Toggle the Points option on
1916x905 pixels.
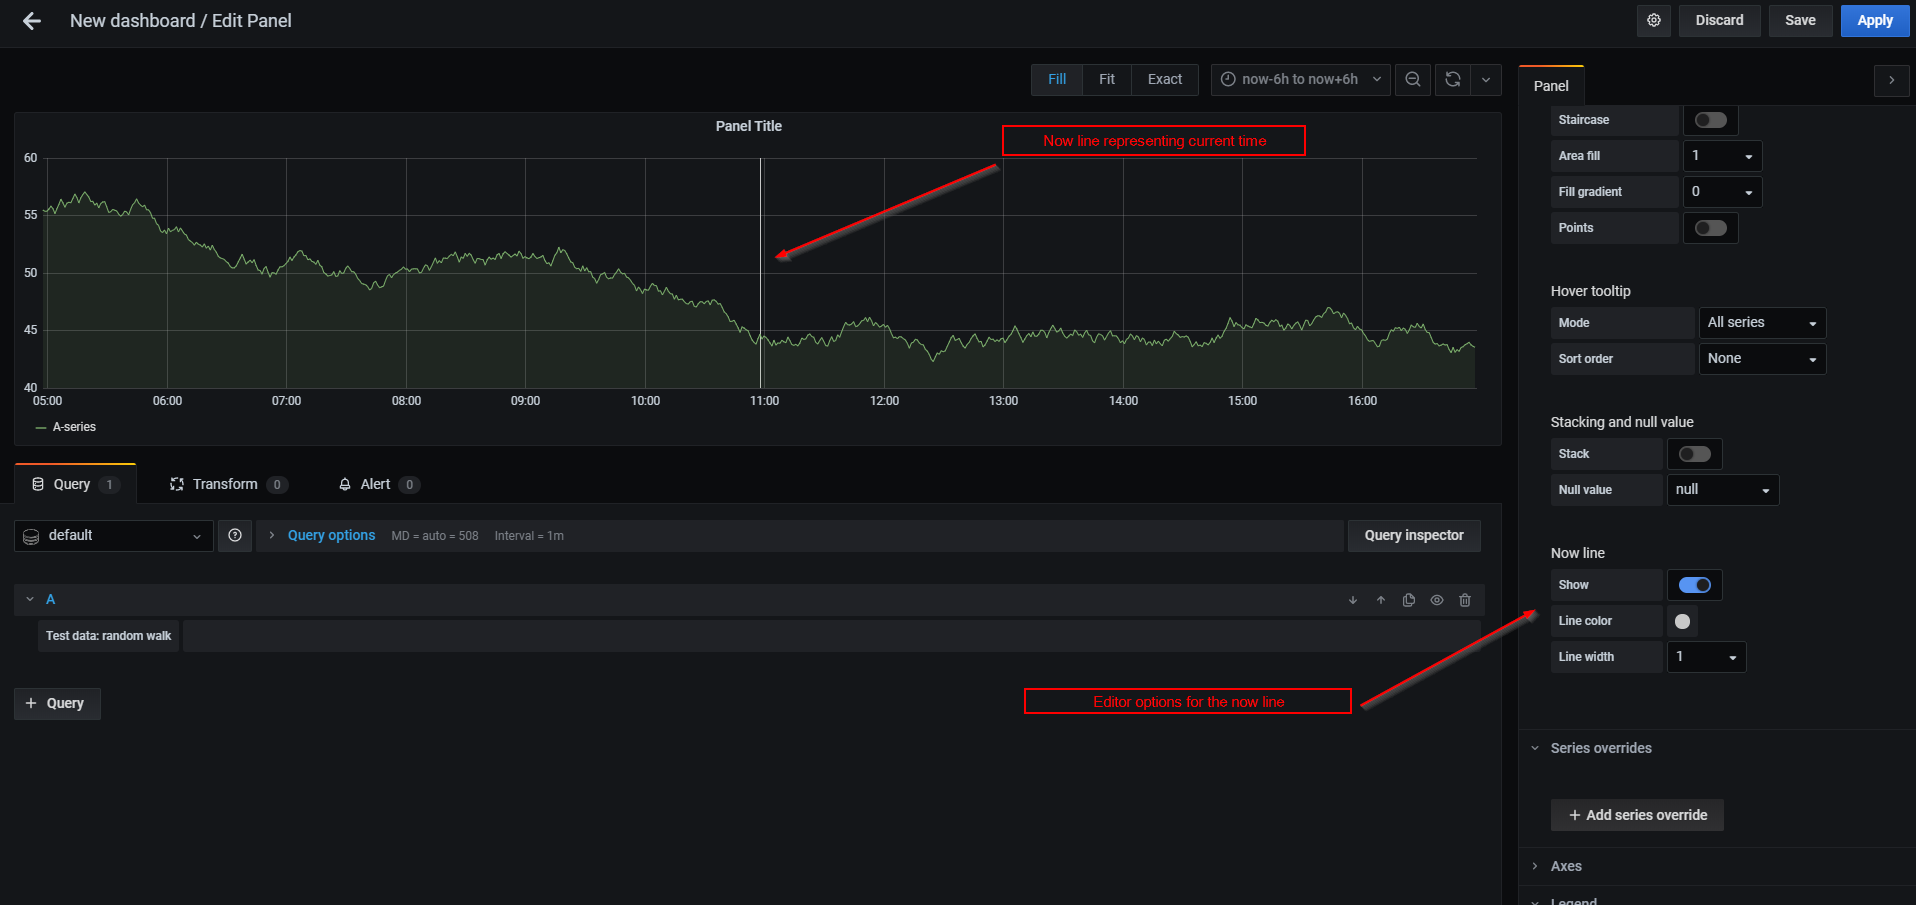coord(1710,227)
